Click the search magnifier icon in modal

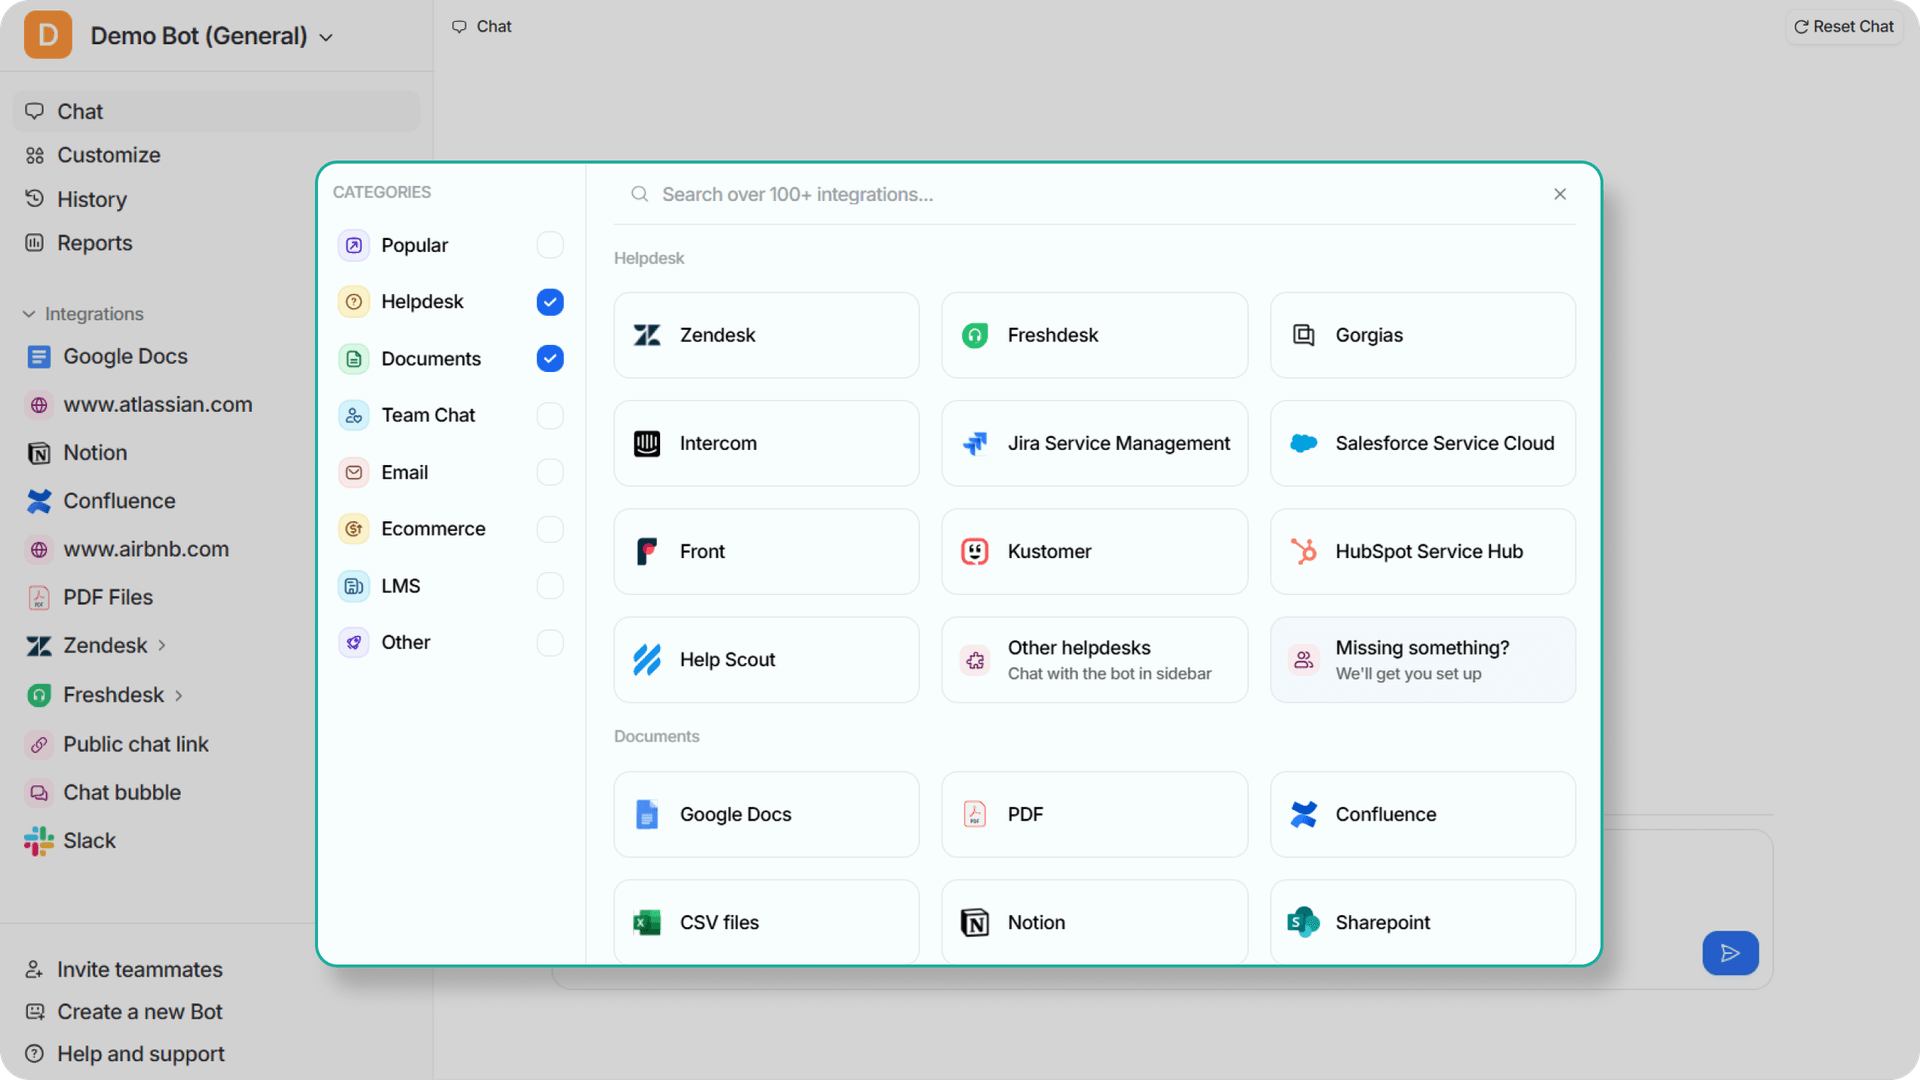pos(640,194)
